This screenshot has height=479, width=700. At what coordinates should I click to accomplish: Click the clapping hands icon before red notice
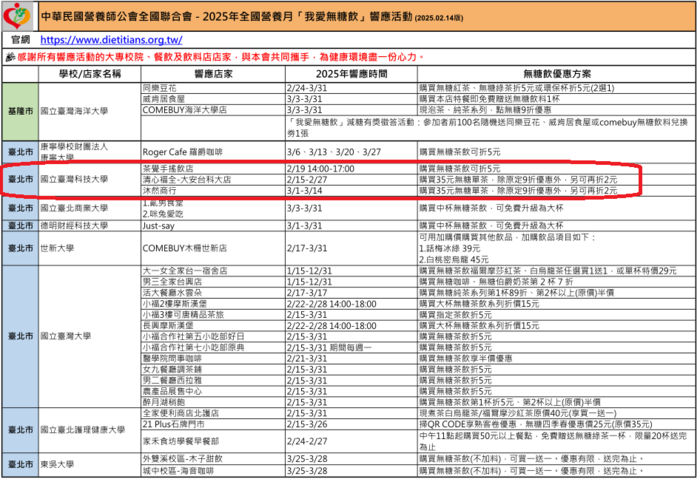click(10, 57)
